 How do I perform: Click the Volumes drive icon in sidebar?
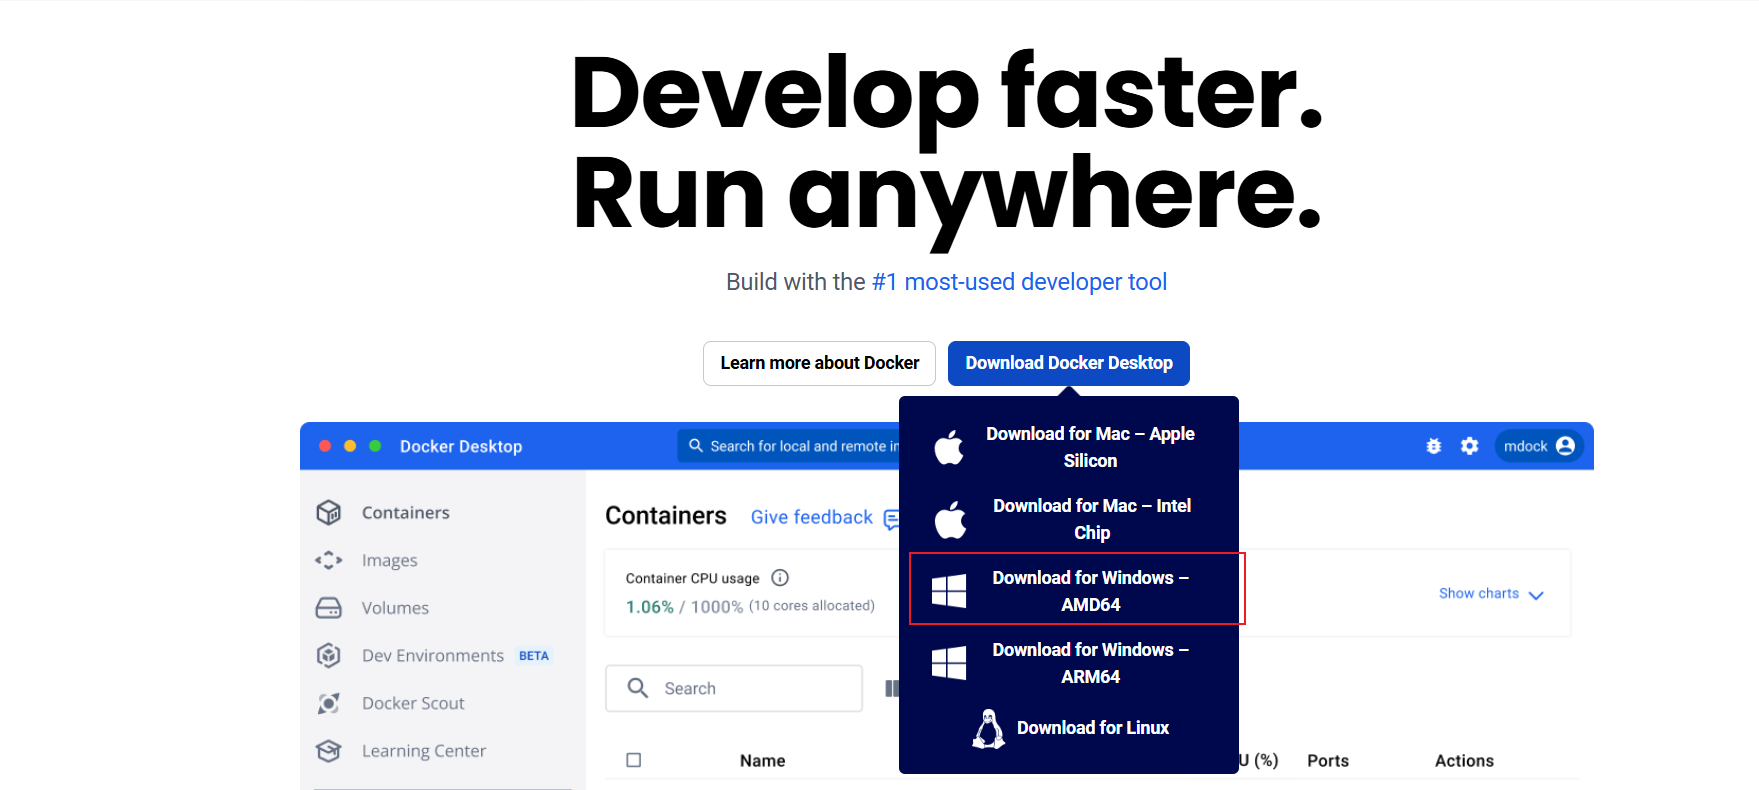coord(329,608)
